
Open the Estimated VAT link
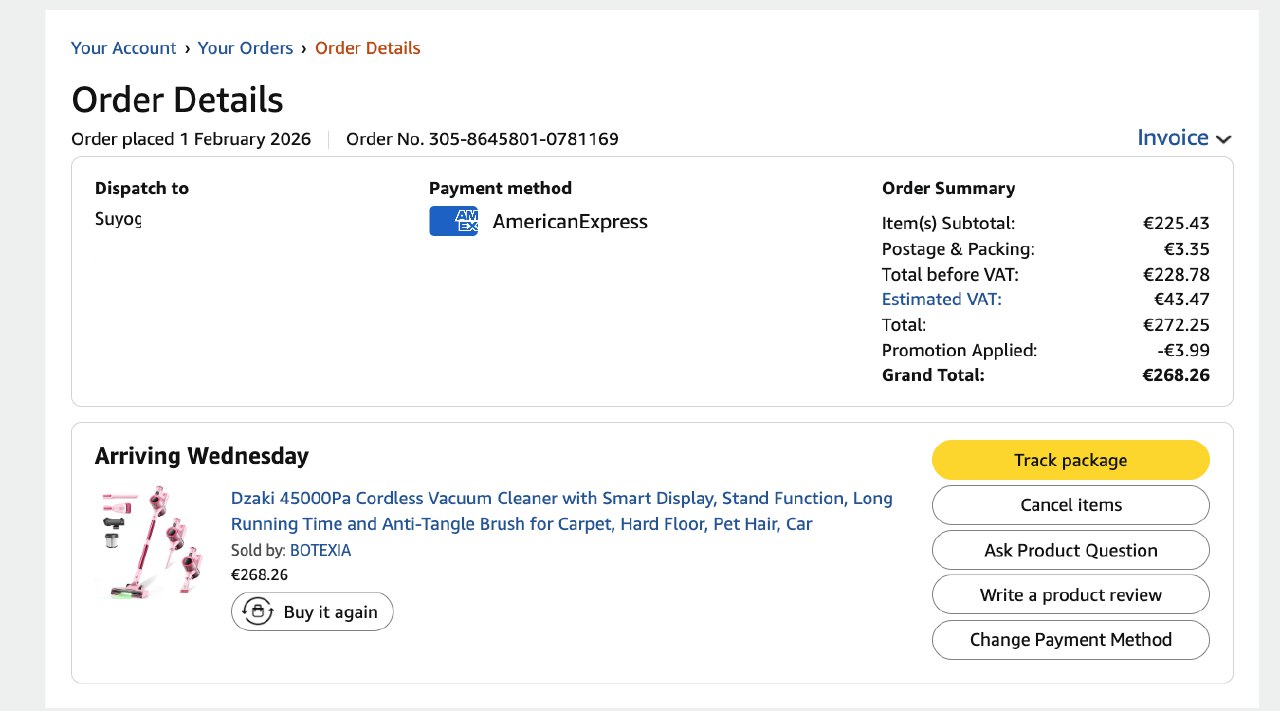click(x=941, y=299)
